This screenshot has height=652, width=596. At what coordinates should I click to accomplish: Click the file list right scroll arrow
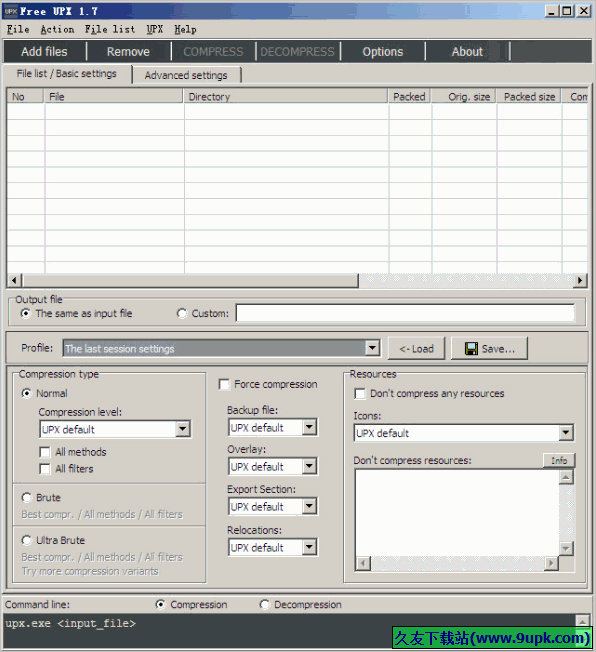[579, 280]
